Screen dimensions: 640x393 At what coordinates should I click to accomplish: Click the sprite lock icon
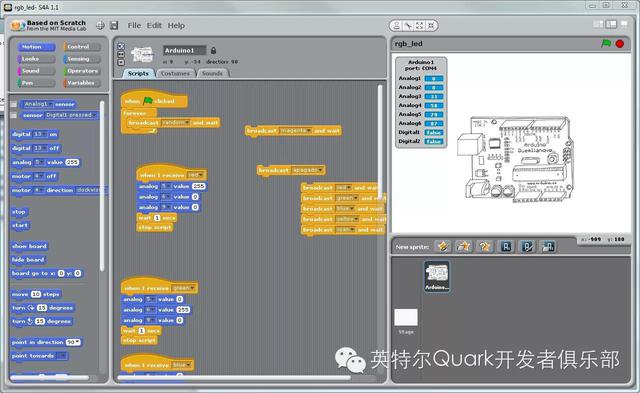(x=213, y=50)
